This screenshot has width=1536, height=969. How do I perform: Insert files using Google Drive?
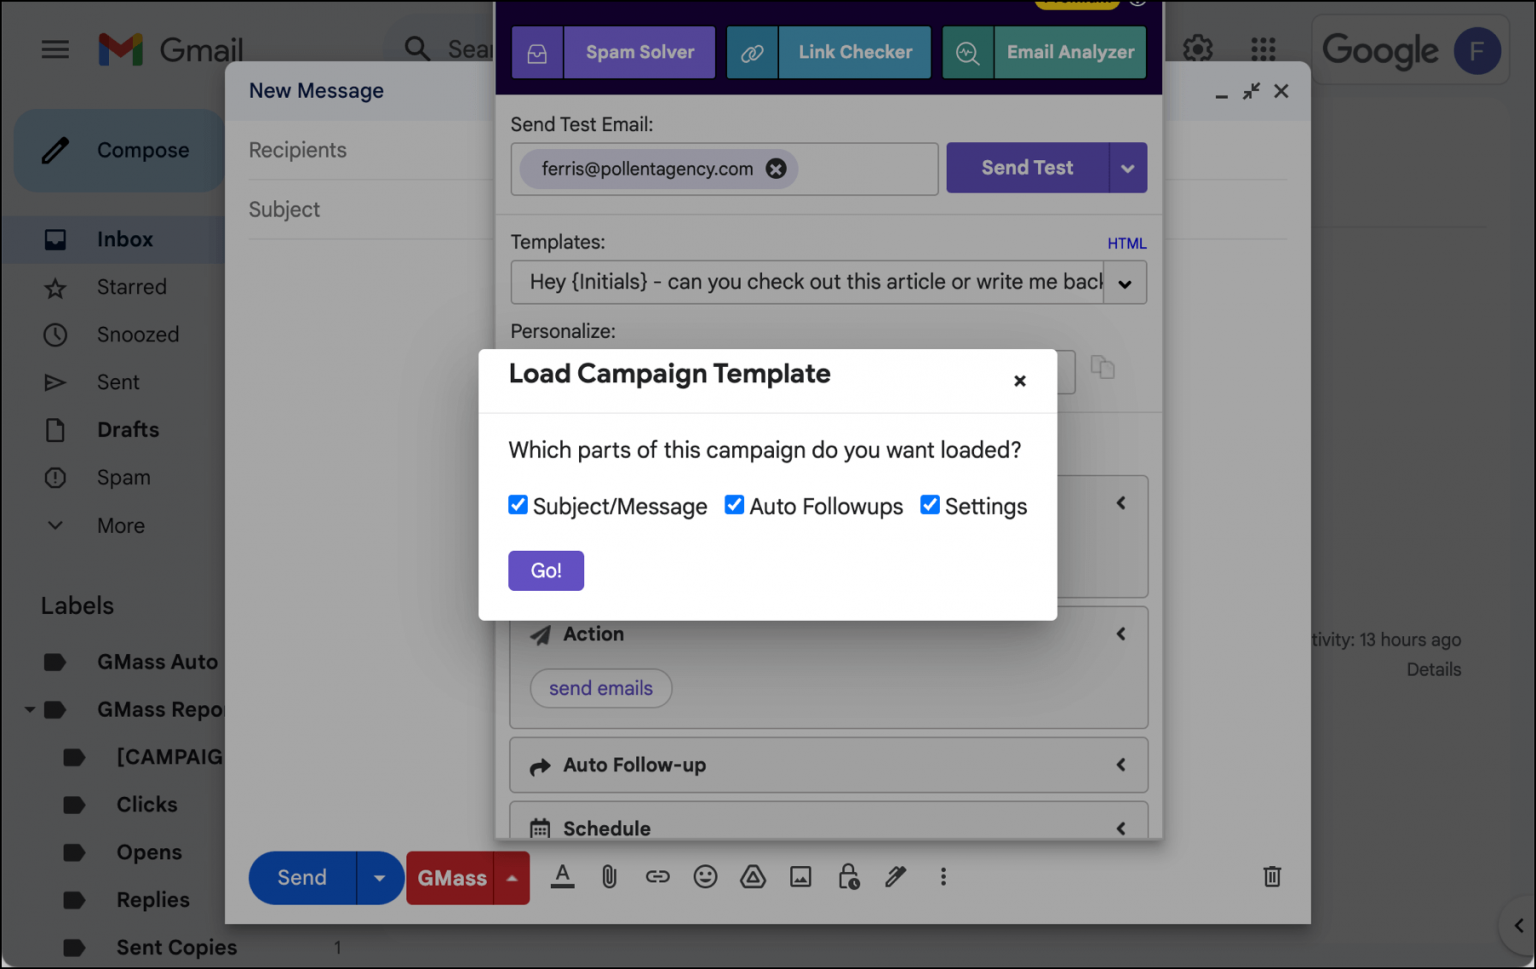click(753, 877)
